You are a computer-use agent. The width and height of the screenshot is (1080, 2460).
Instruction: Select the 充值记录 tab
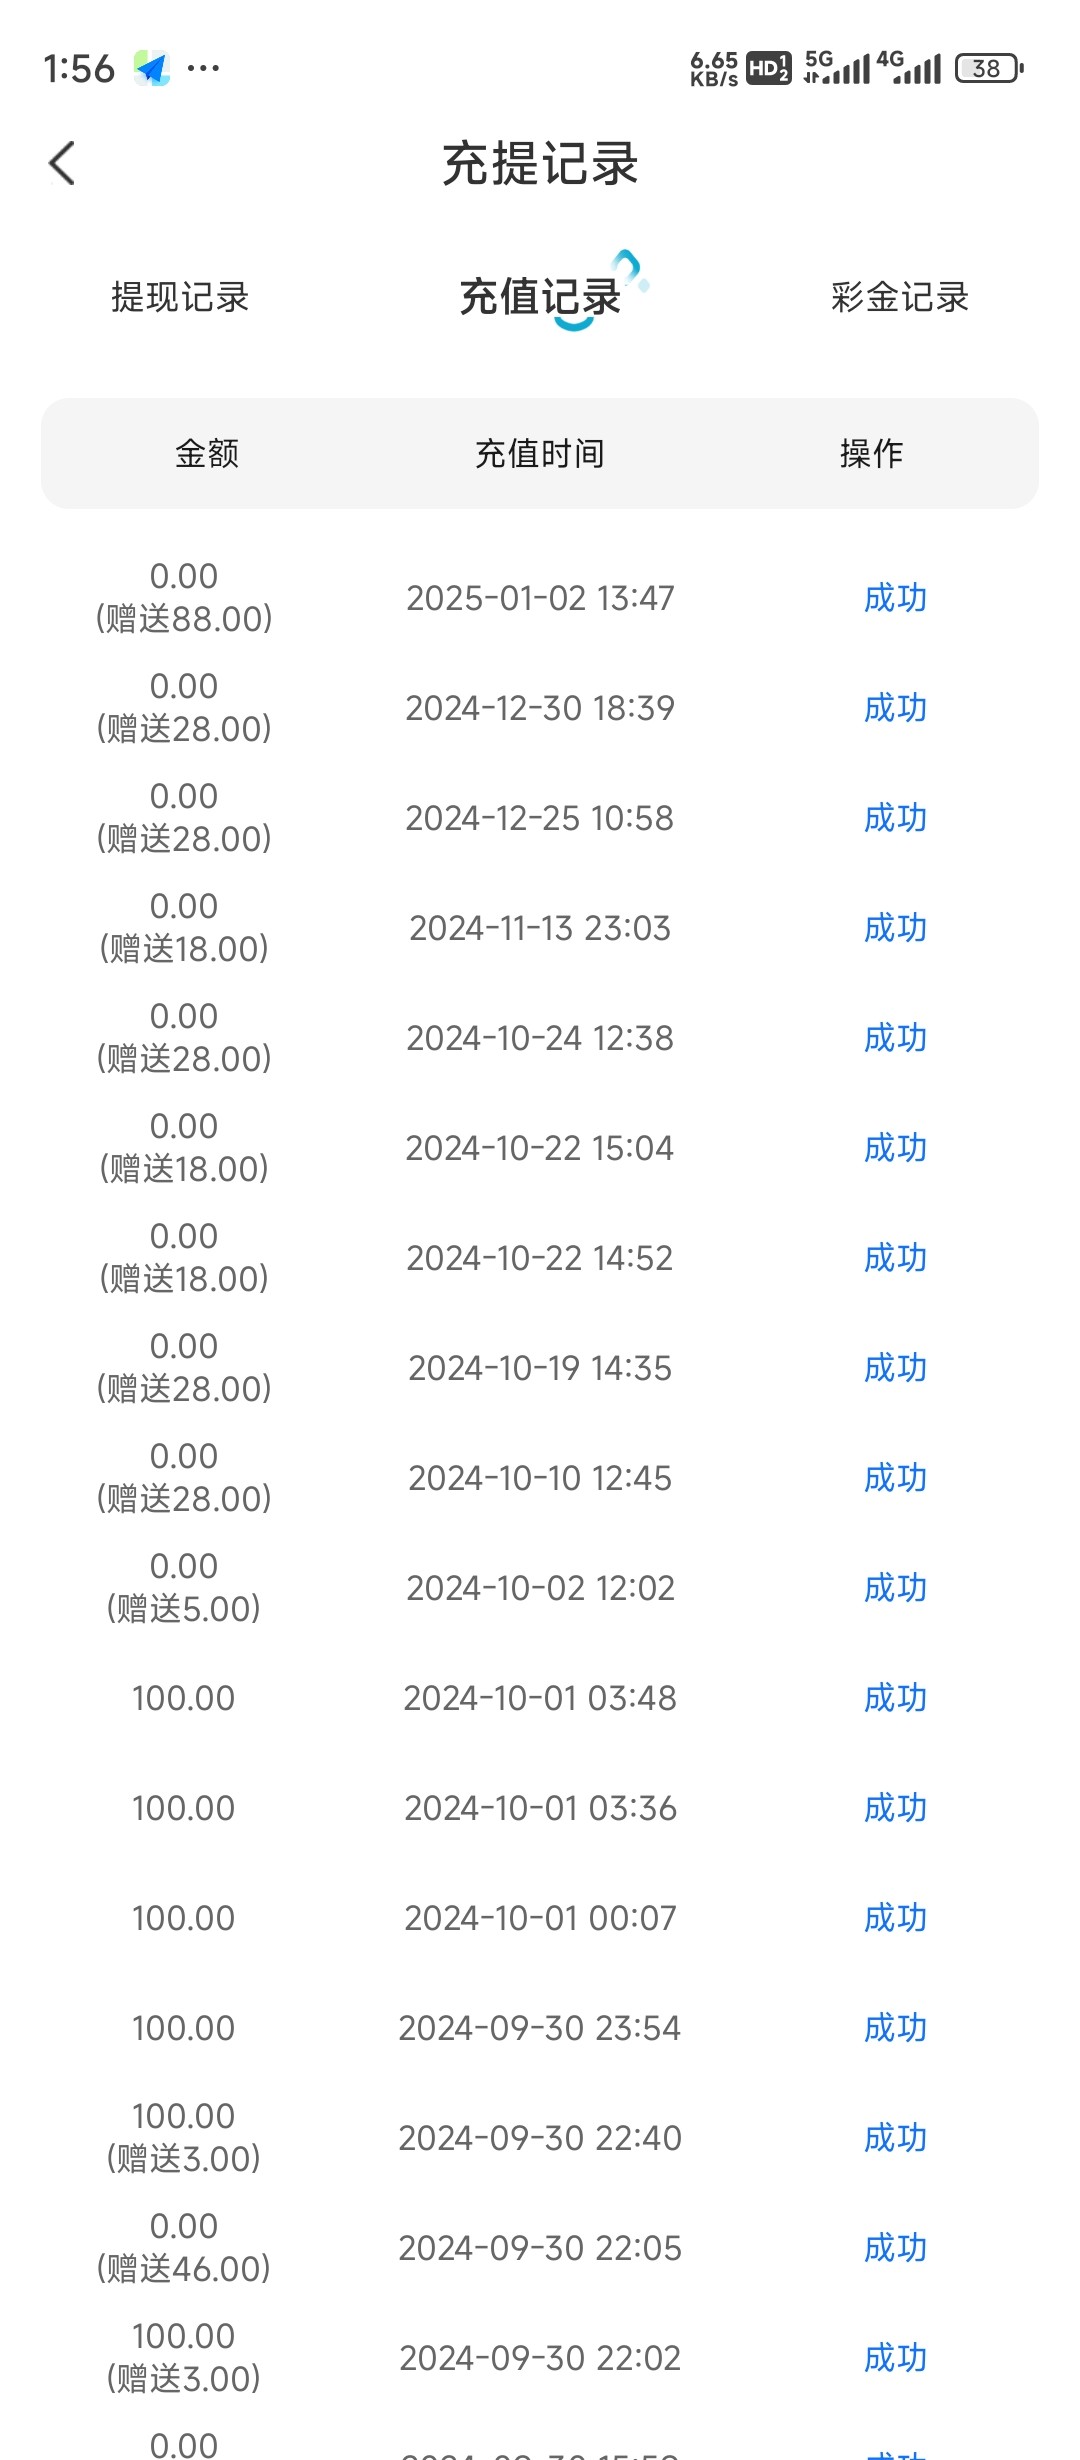click(540, 297)
